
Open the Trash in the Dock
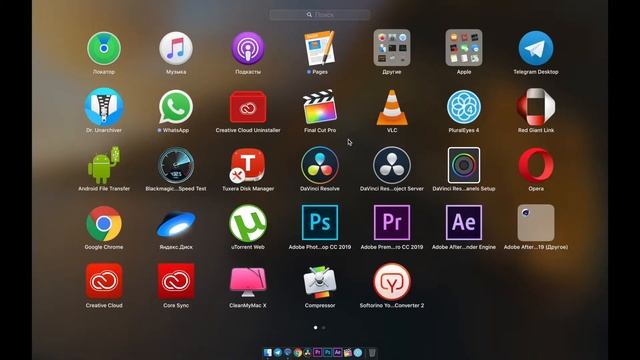point(372,353)
